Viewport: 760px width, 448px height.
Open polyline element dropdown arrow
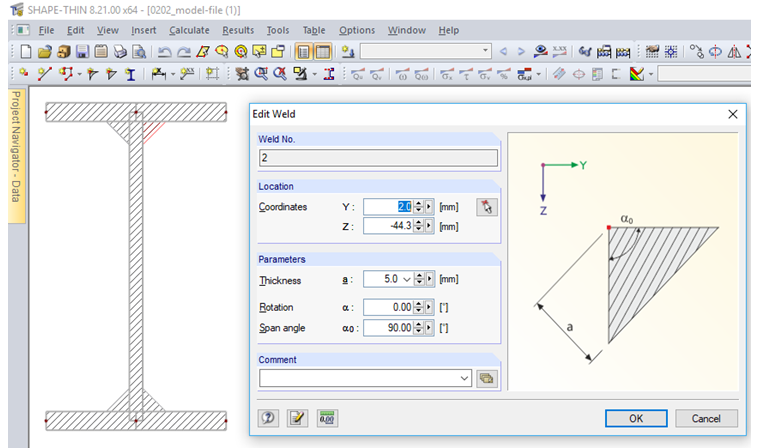[x=79, y=75]
